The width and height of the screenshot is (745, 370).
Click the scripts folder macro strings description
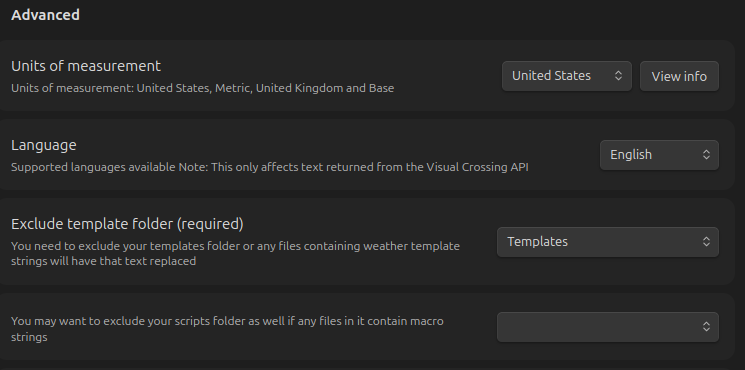pos(227,329)
